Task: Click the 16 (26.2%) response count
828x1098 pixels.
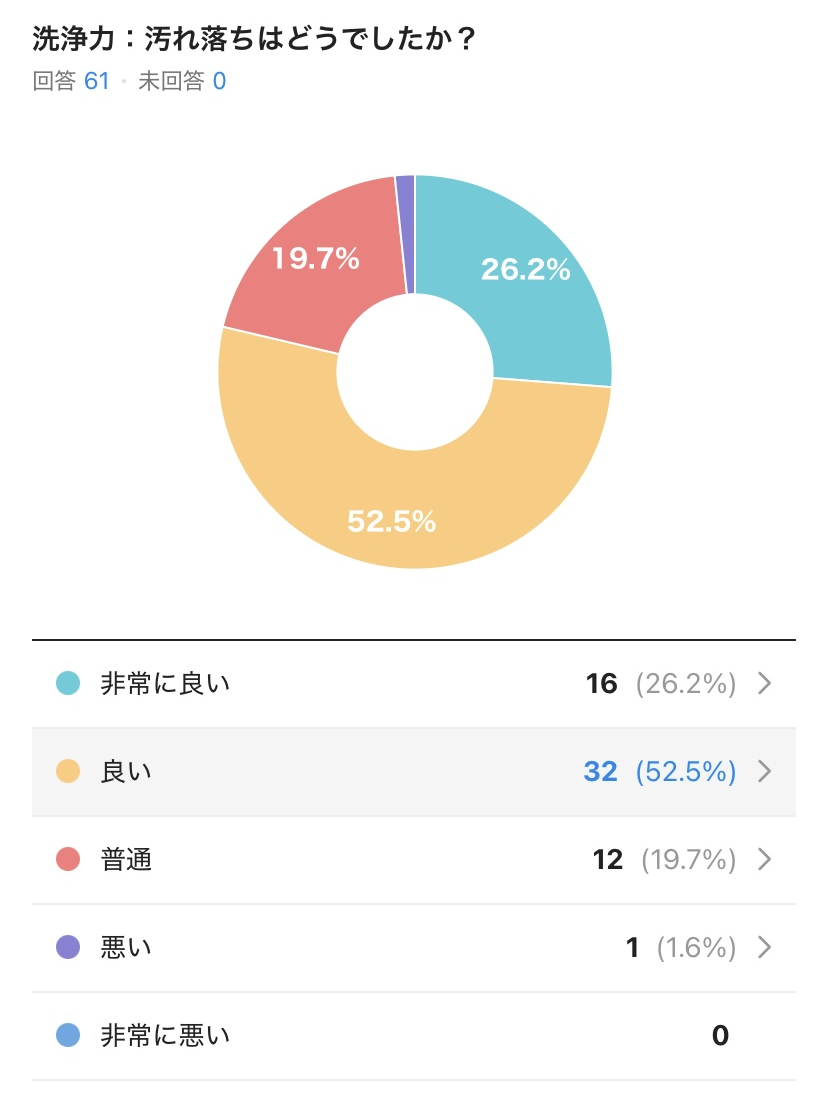Action: [x=661, y=683]
